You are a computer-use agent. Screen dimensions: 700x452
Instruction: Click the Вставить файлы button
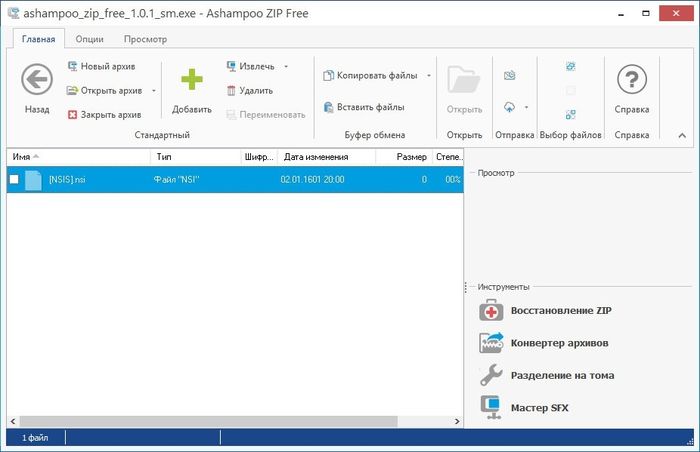click(365, 107)
